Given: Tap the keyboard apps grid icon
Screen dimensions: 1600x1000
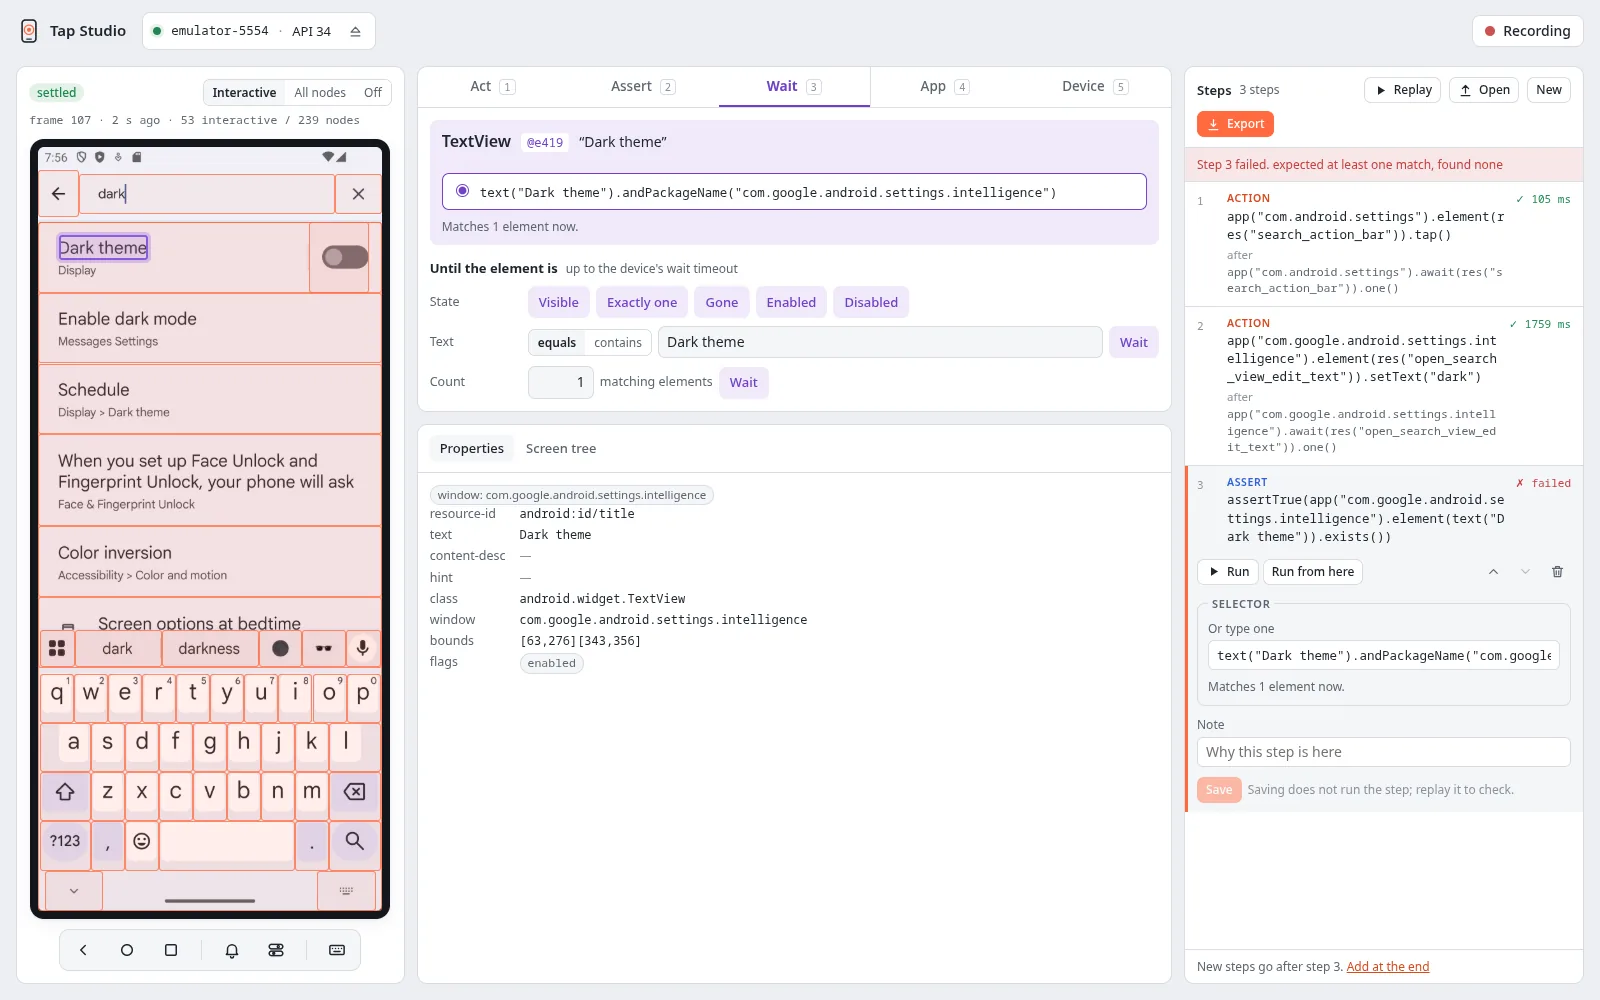Looking at the screenshot, I should tap(57, 648).
